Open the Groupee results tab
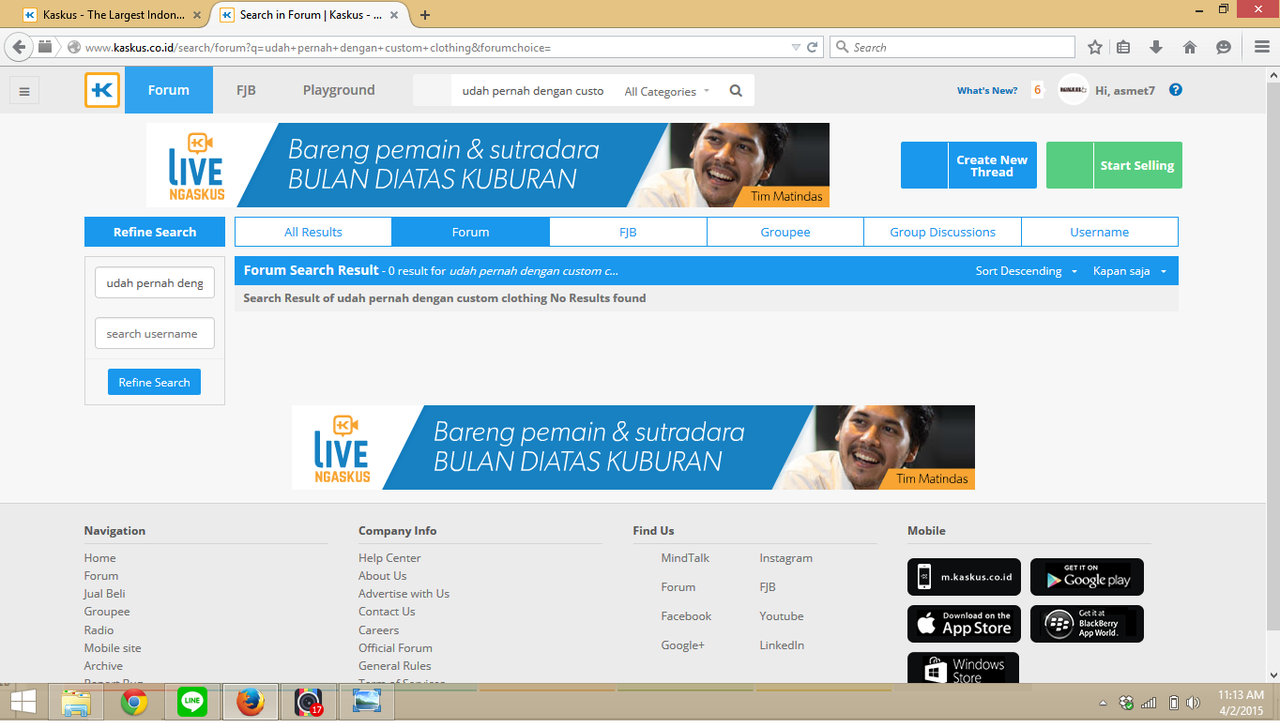 [x=785, y=232]
